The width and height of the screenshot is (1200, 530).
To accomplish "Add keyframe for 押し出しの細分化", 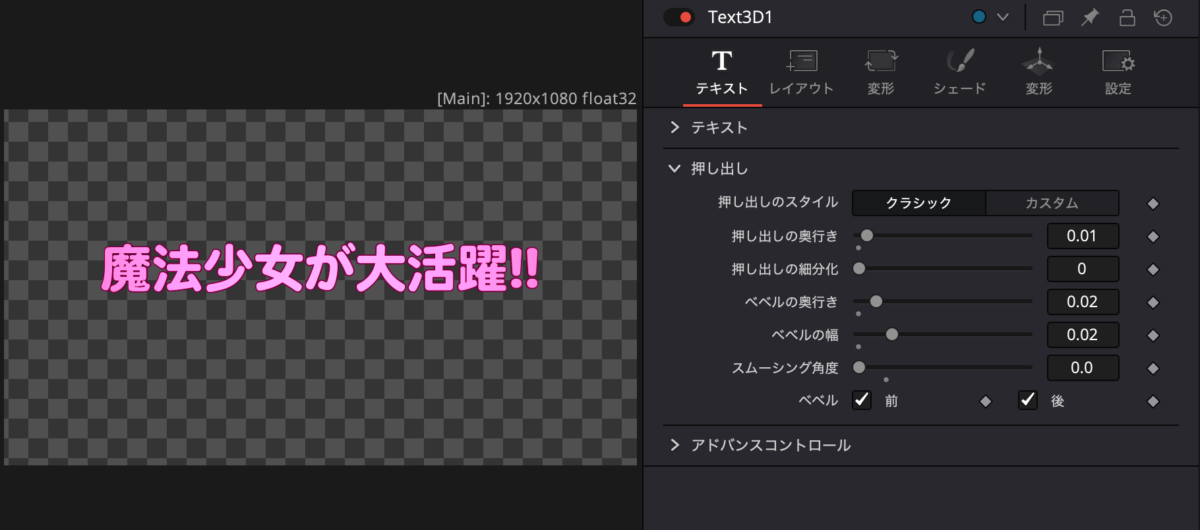I will point(1153,270).
